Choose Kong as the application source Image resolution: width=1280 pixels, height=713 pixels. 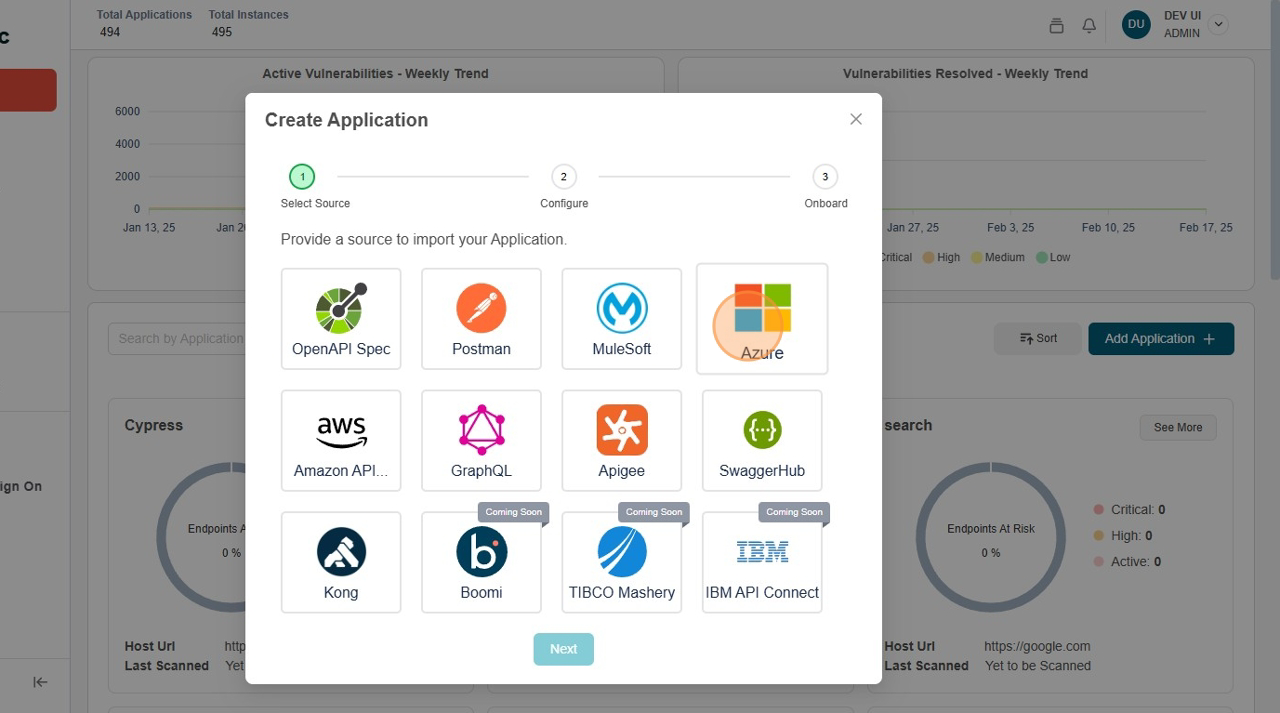[341, 562]
